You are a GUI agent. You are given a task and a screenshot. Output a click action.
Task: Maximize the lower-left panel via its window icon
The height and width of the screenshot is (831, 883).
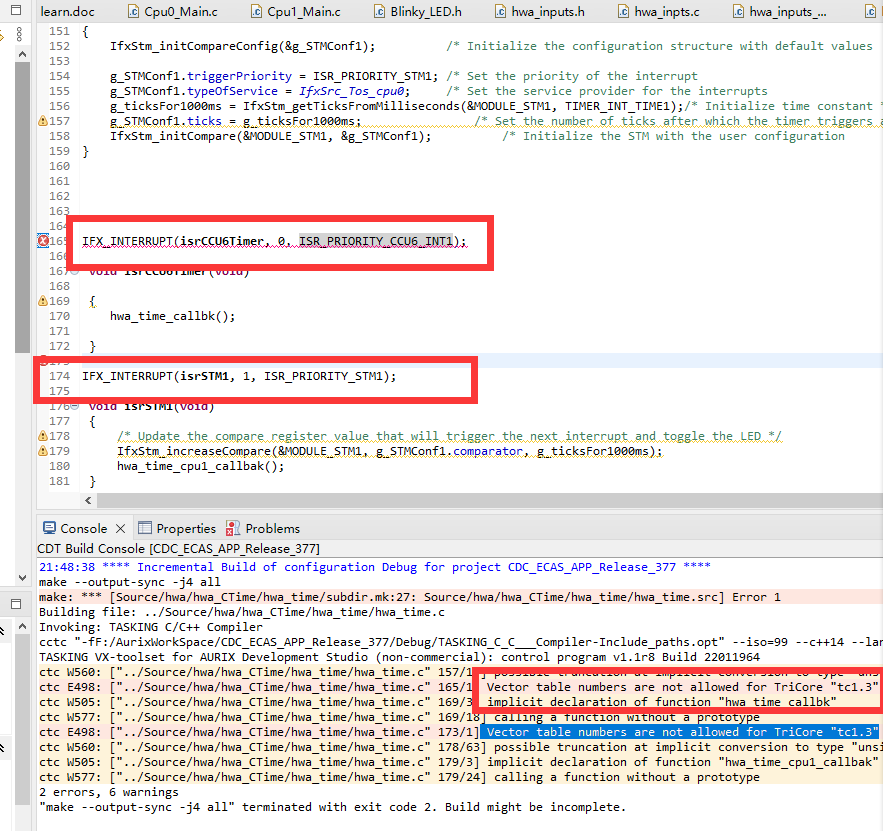coord(16,604)
